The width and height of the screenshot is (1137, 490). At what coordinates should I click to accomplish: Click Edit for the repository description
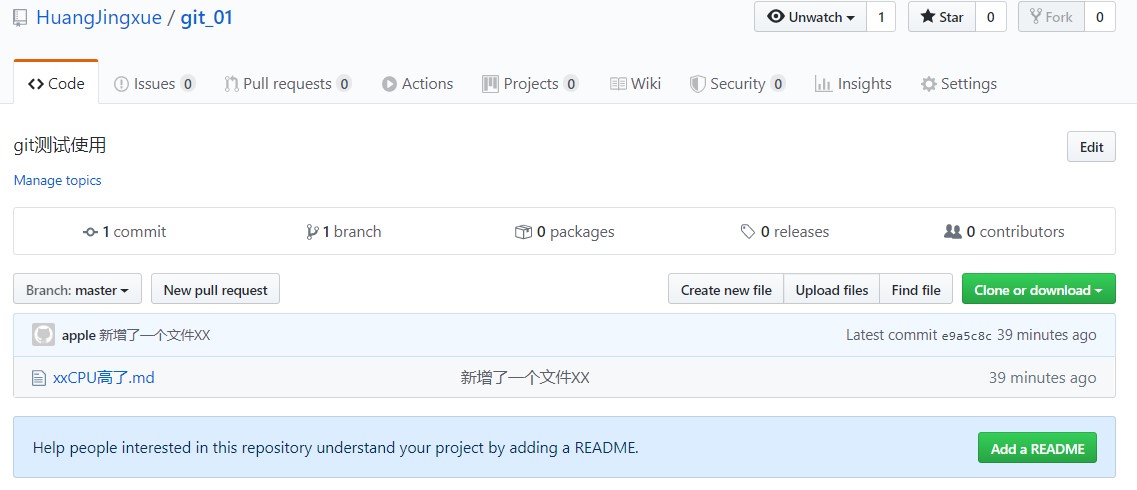pyautogui.click(x=1091, y=147)
